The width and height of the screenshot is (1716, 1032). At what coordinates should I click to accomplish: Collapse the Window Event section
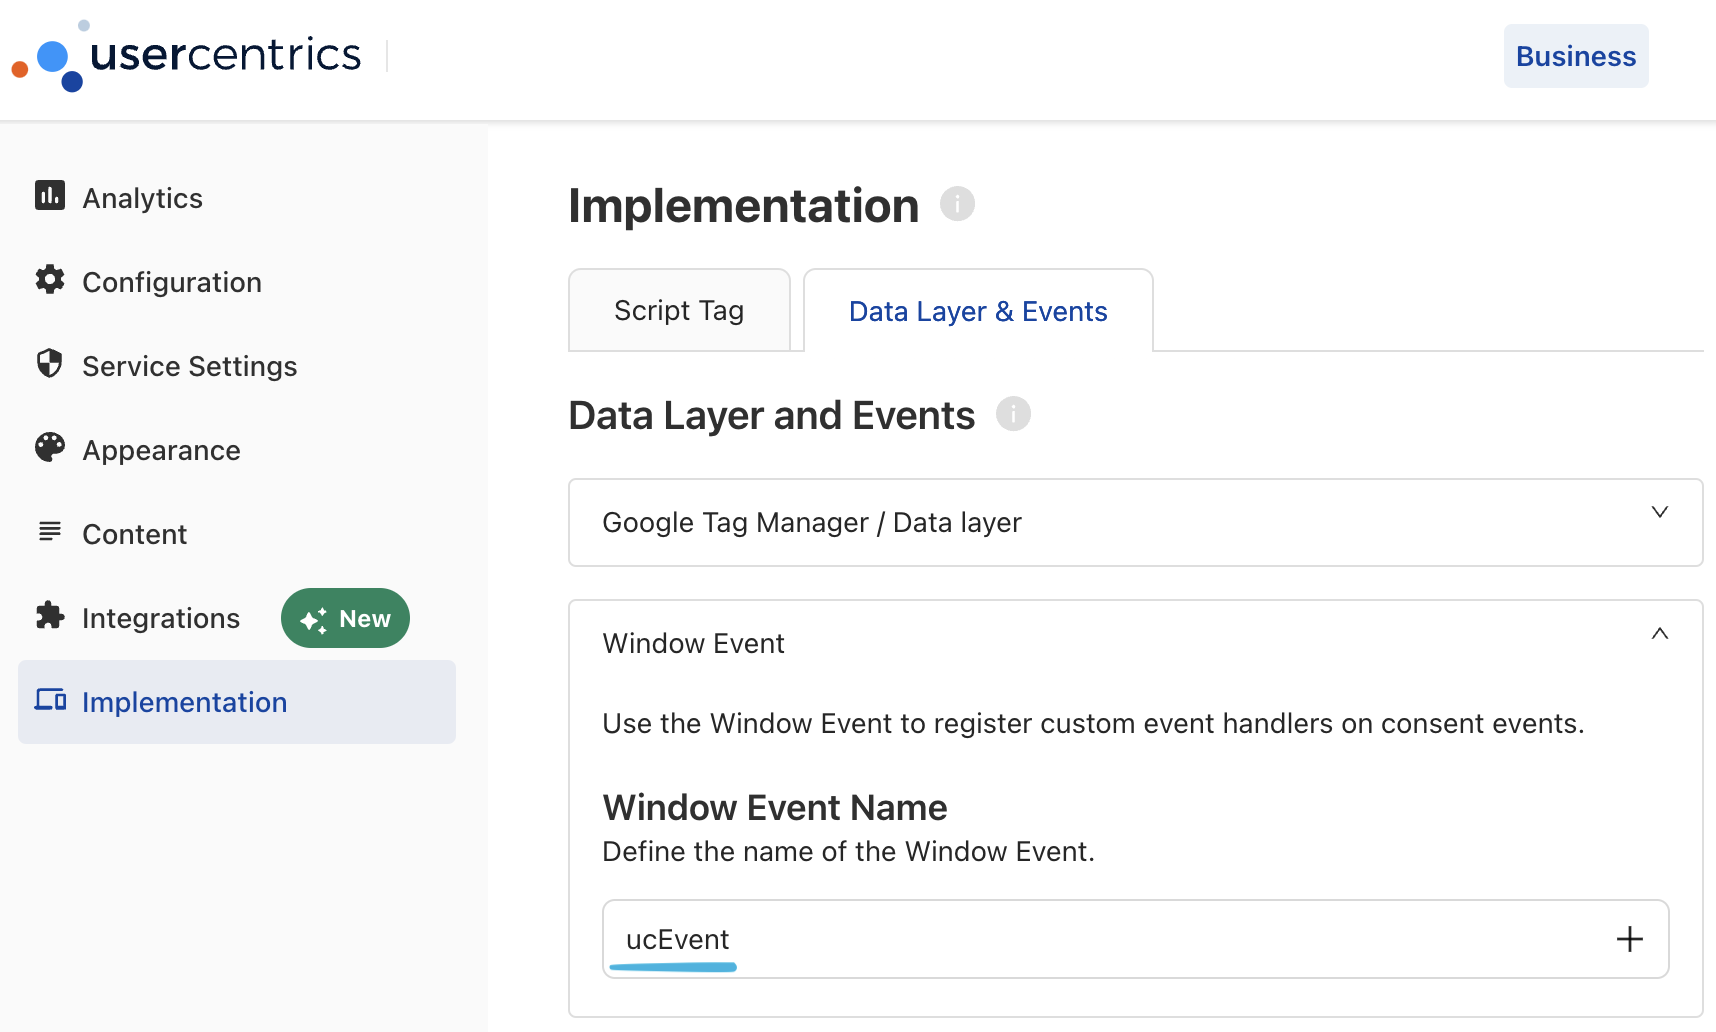click(1659, 633)
